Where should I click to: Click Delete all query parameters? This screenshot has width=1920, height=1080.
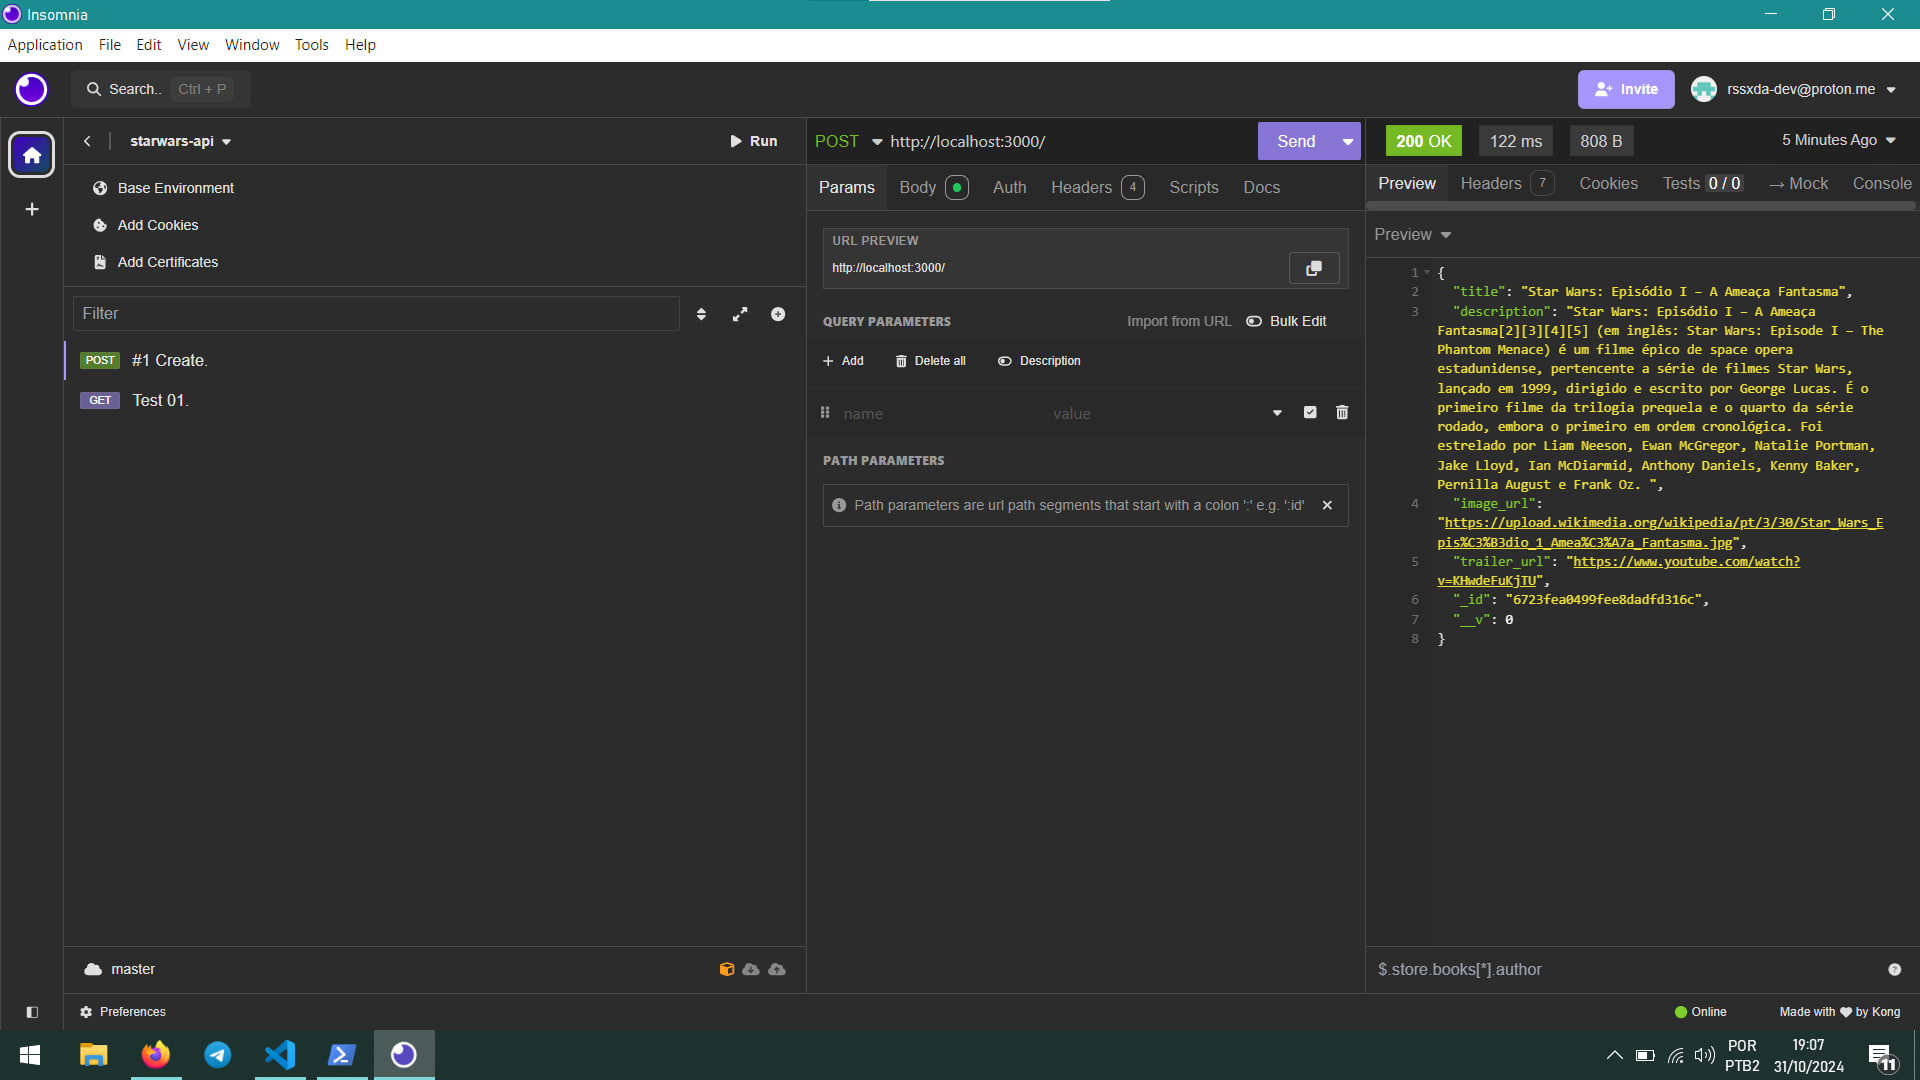pos(930,361)
